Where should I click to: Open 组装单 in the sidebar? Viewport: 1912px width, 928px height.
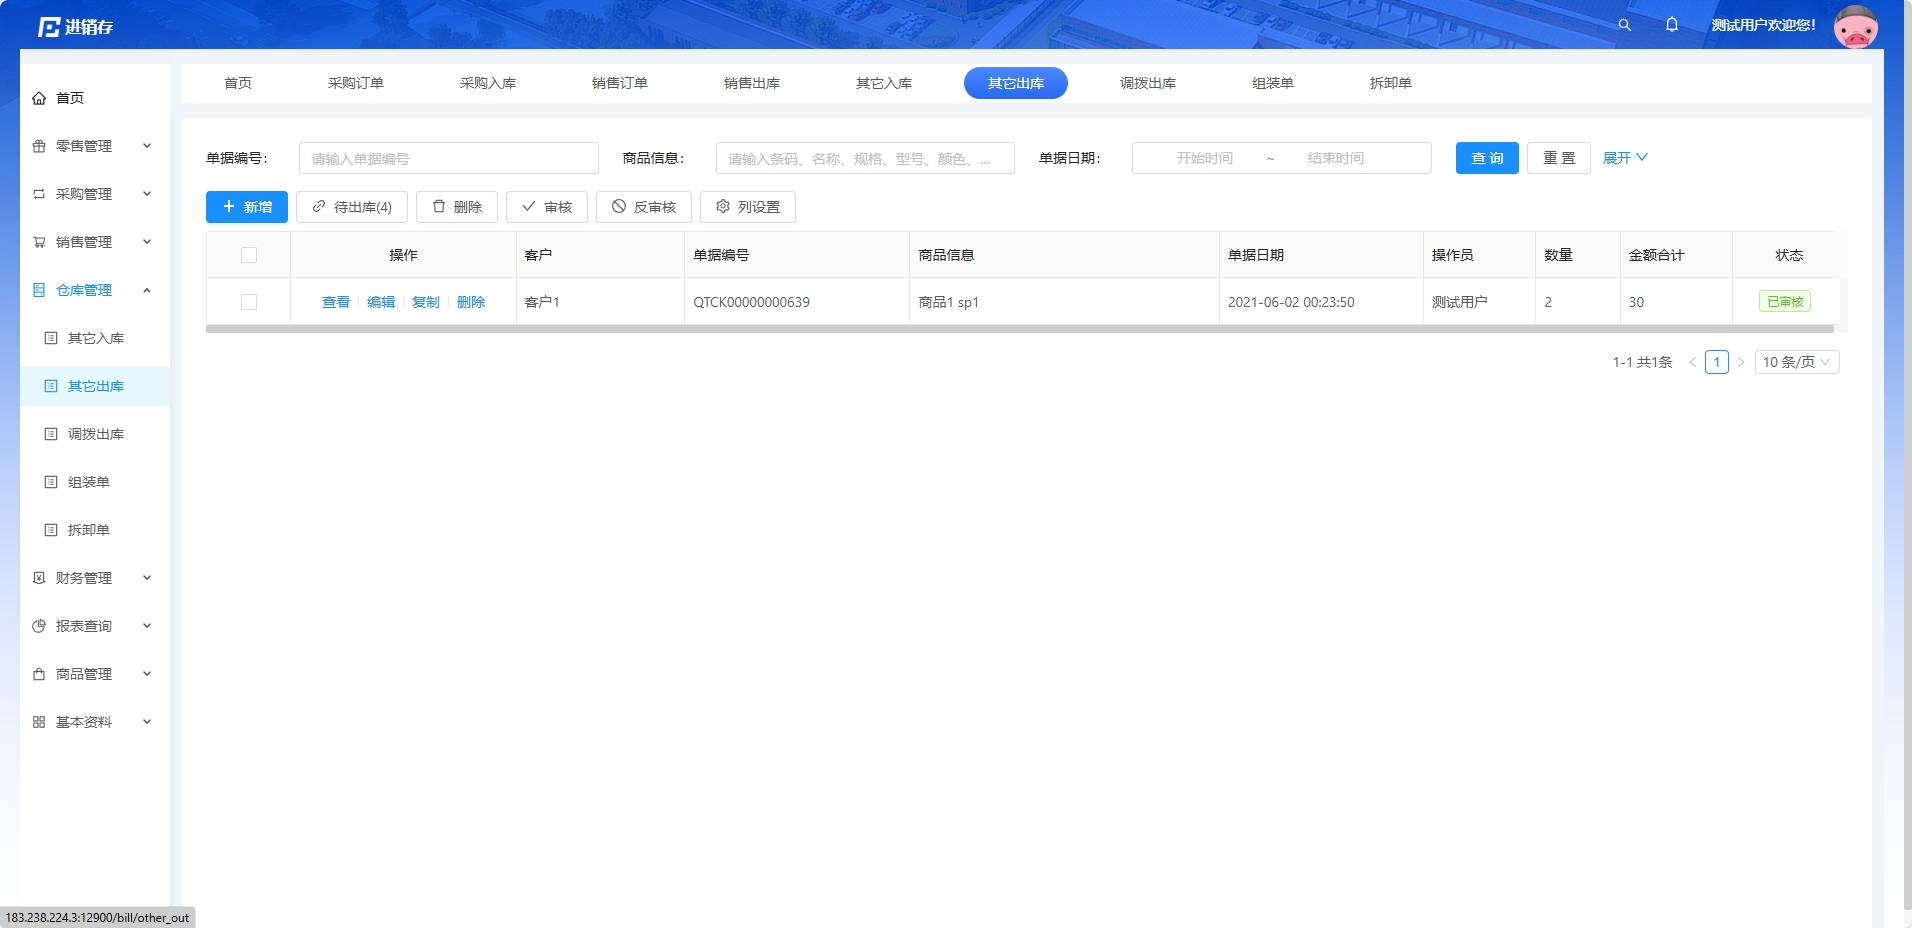(95, 482)
